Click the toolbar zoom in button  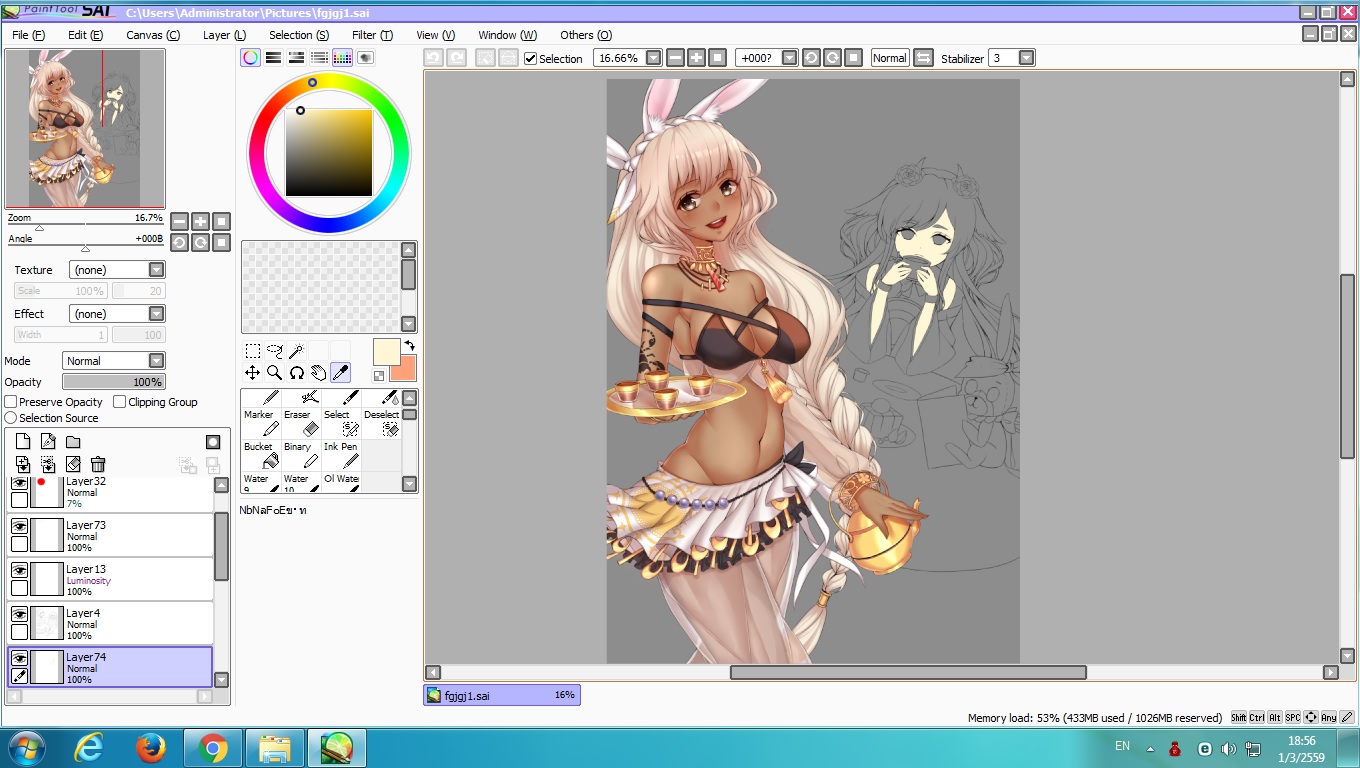pyautogui.click(x=696, y=58)
